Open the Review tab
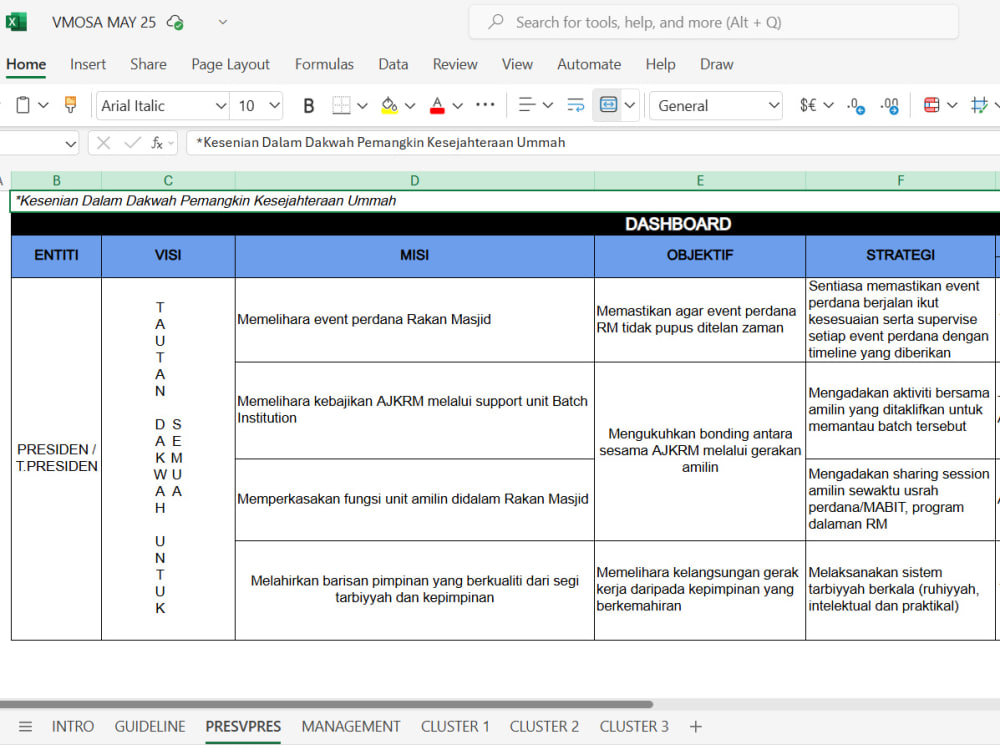 point(455,64)
